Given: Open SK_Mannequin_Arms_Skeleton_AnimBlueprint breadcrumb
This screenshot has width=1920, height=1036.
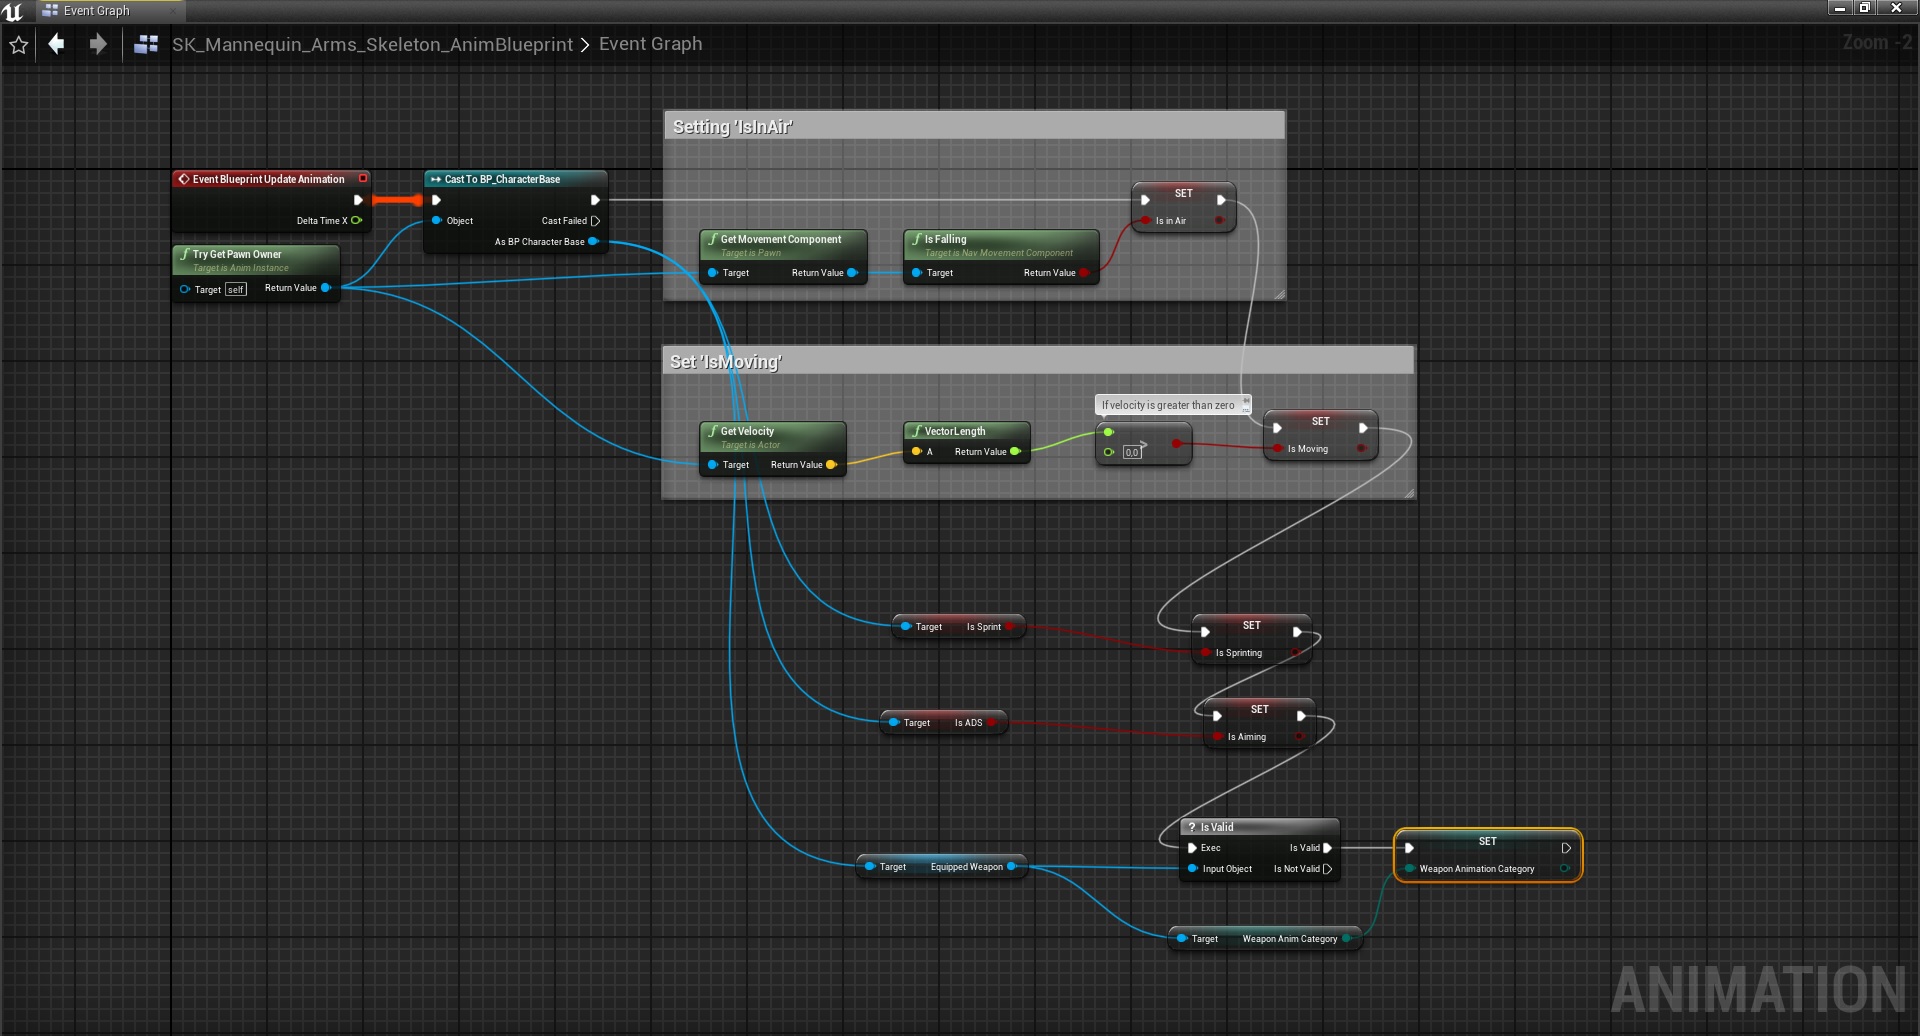Looking at the screenshot, I should click(x=372, y=44).
